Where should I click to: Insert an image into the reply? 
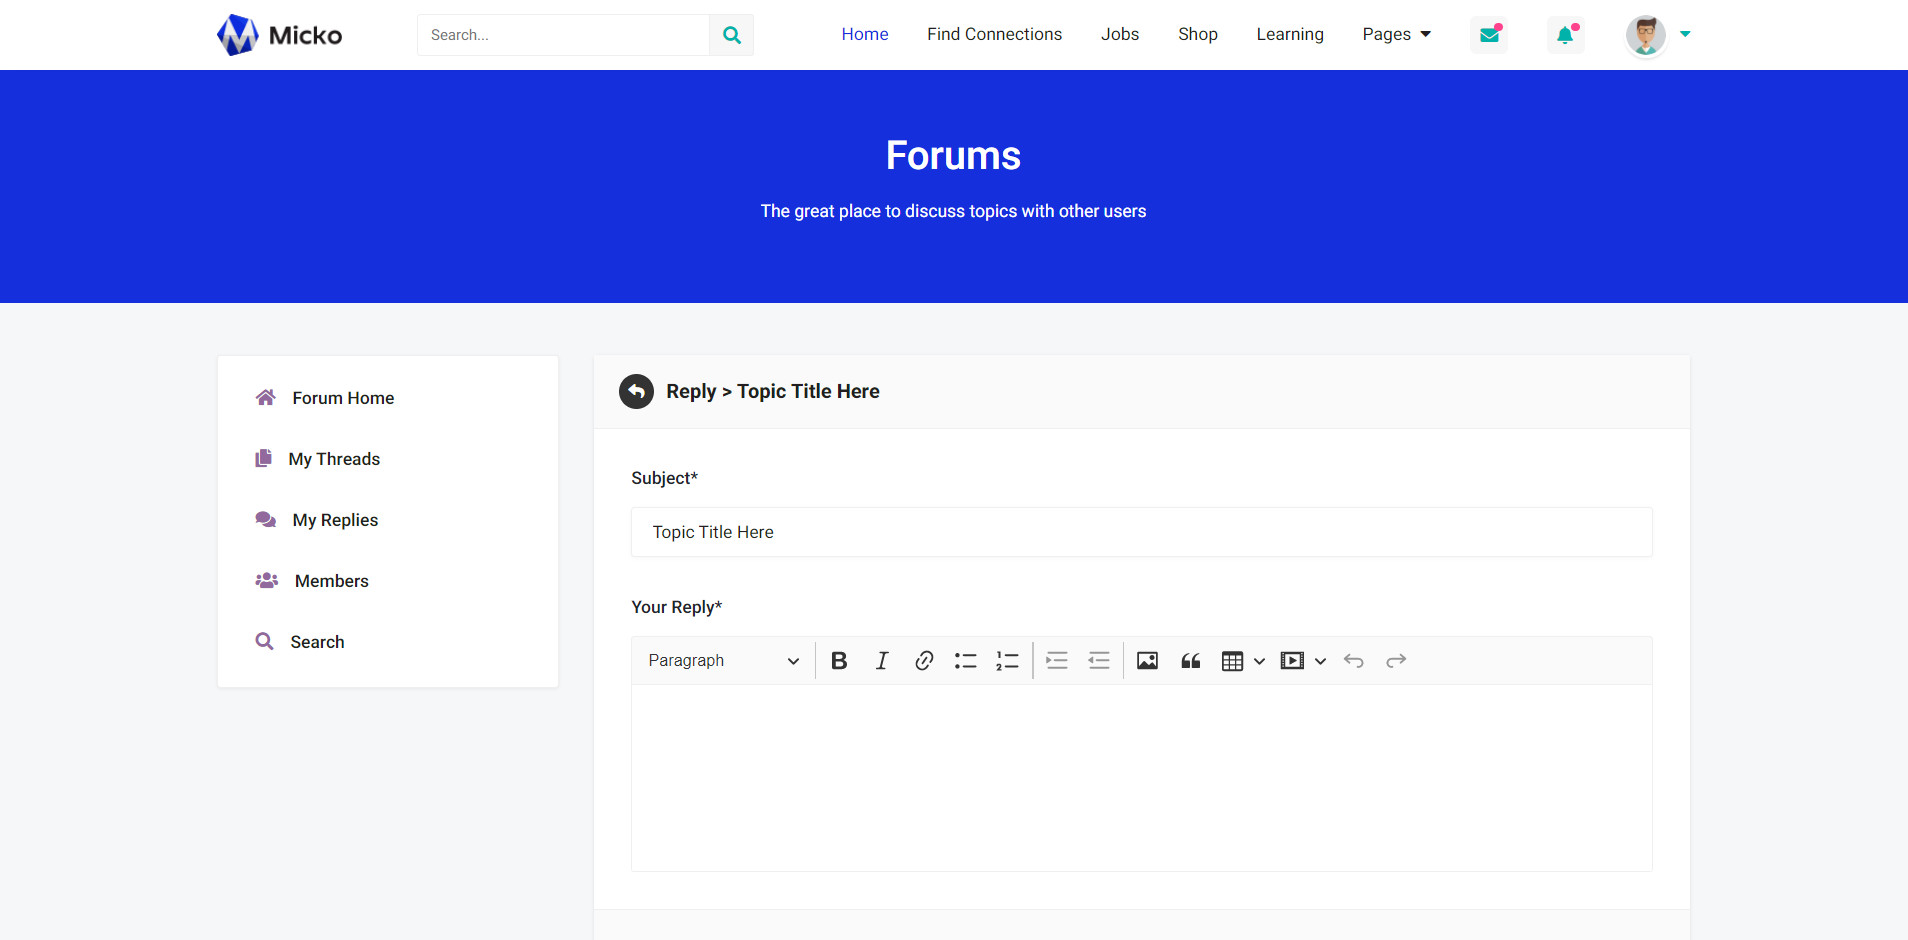pyautogui.click(x=1147, y=661)
